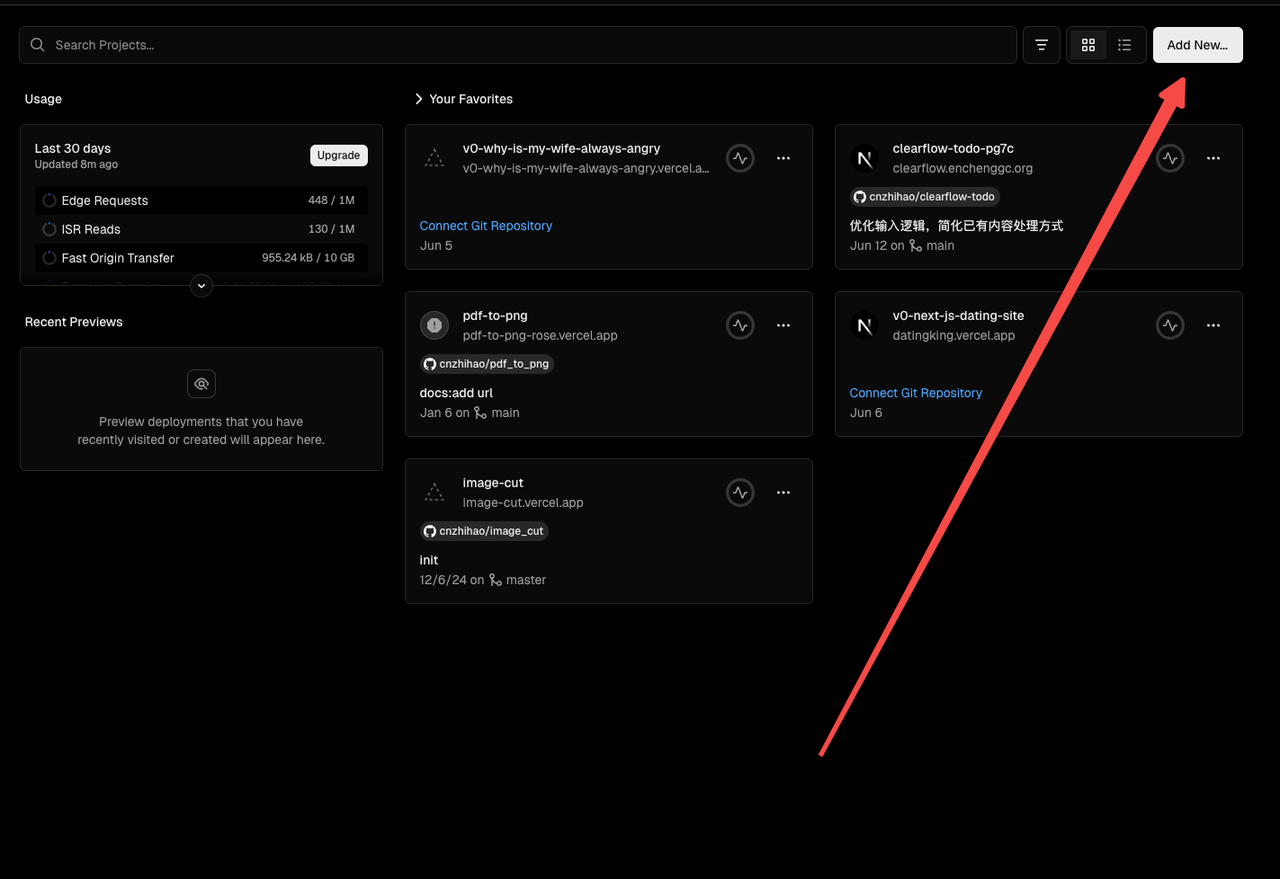Viewport: 1280px width, 879px height.
Task: Click activity icon for the image-cut project
Action: point(740,492)
